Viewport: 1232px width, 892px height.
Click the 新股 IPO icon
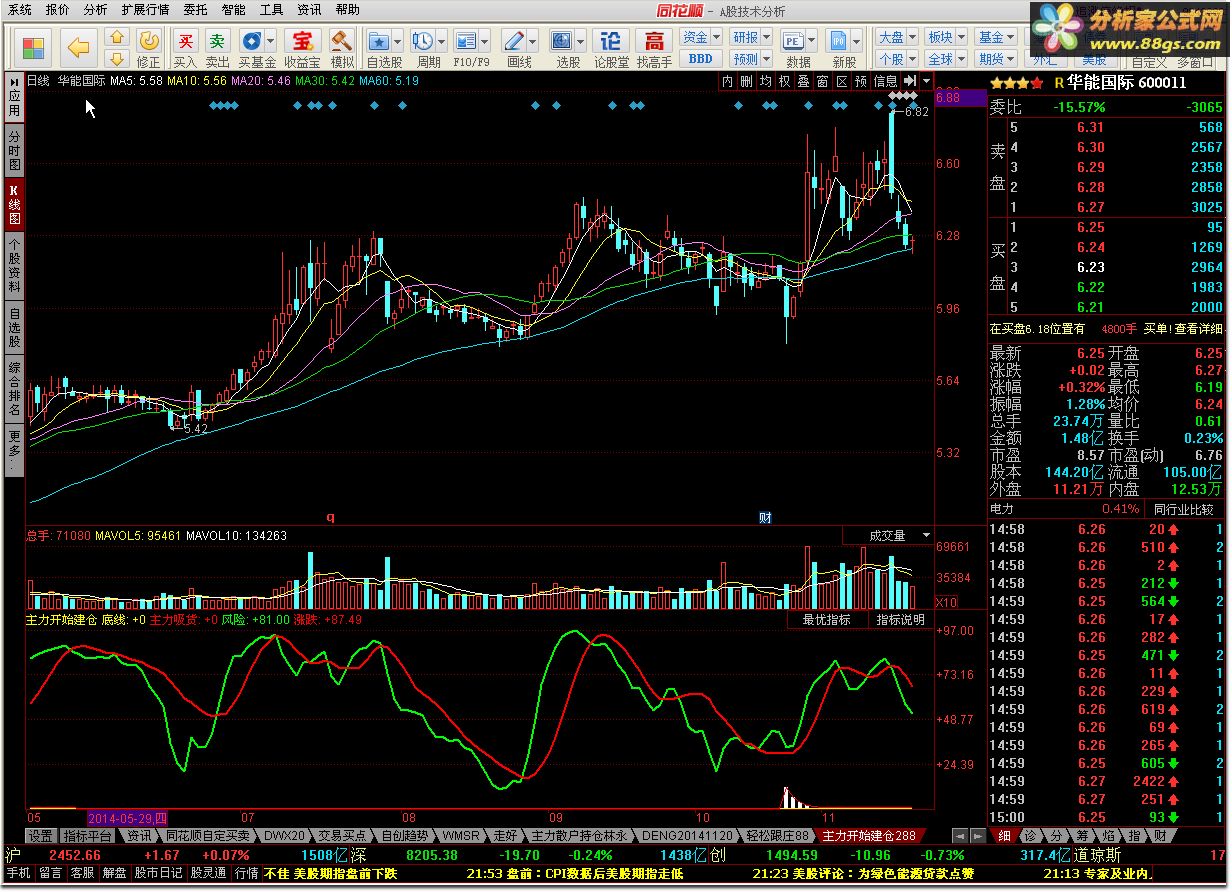838,40
